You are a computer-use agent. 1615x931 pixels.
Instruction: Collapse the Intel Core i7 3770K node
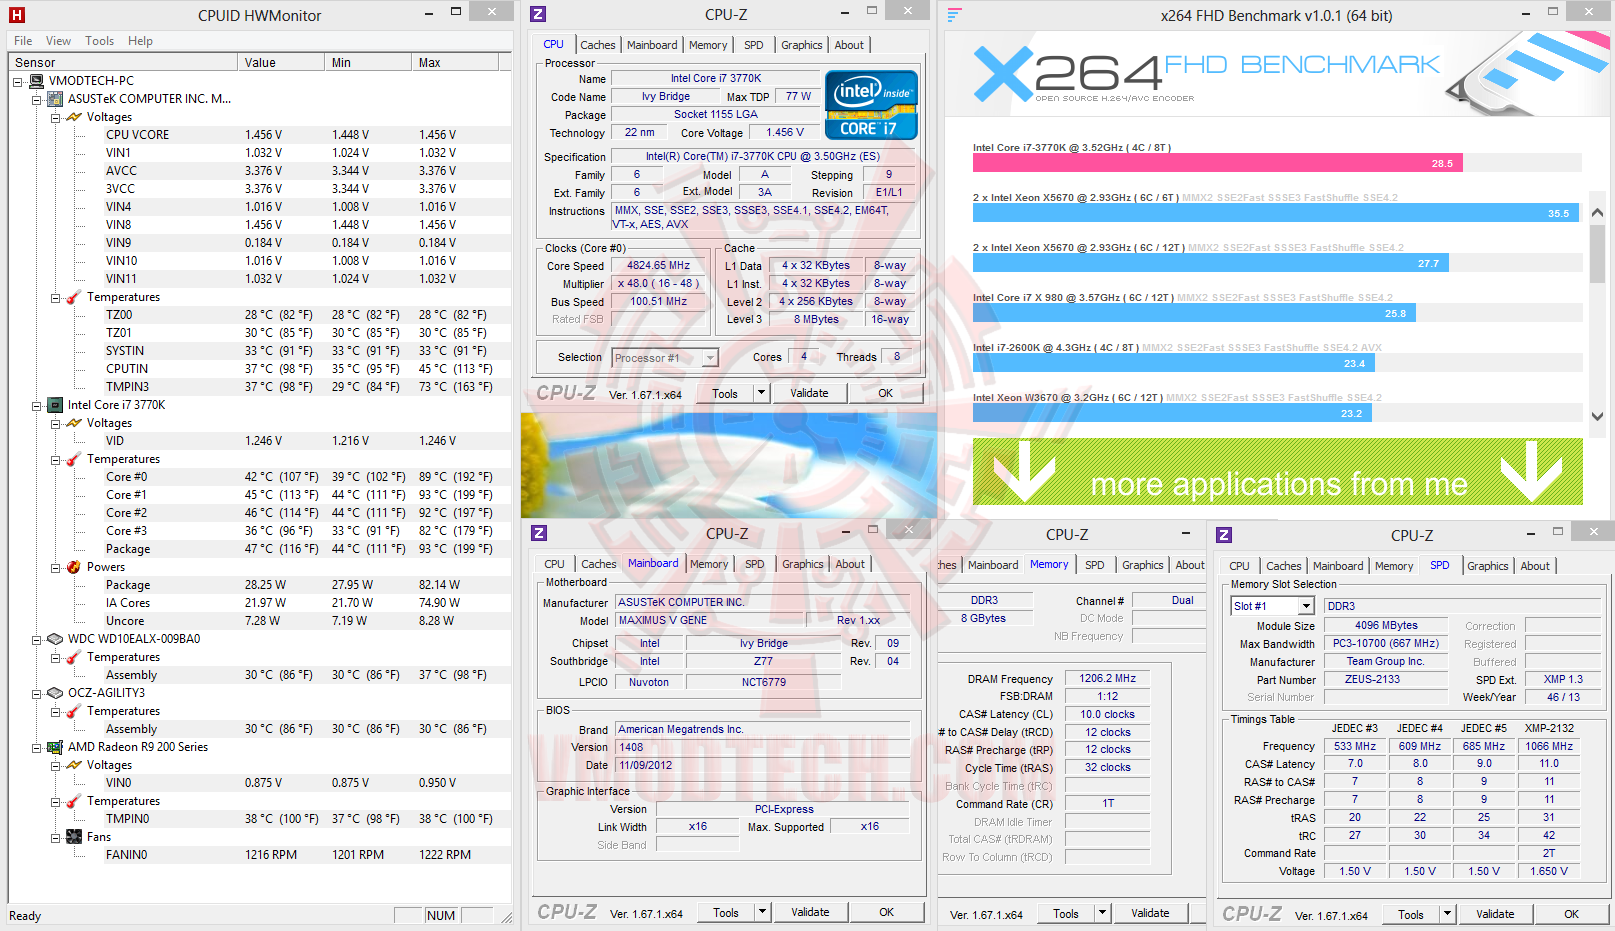(x=37, y=405)
